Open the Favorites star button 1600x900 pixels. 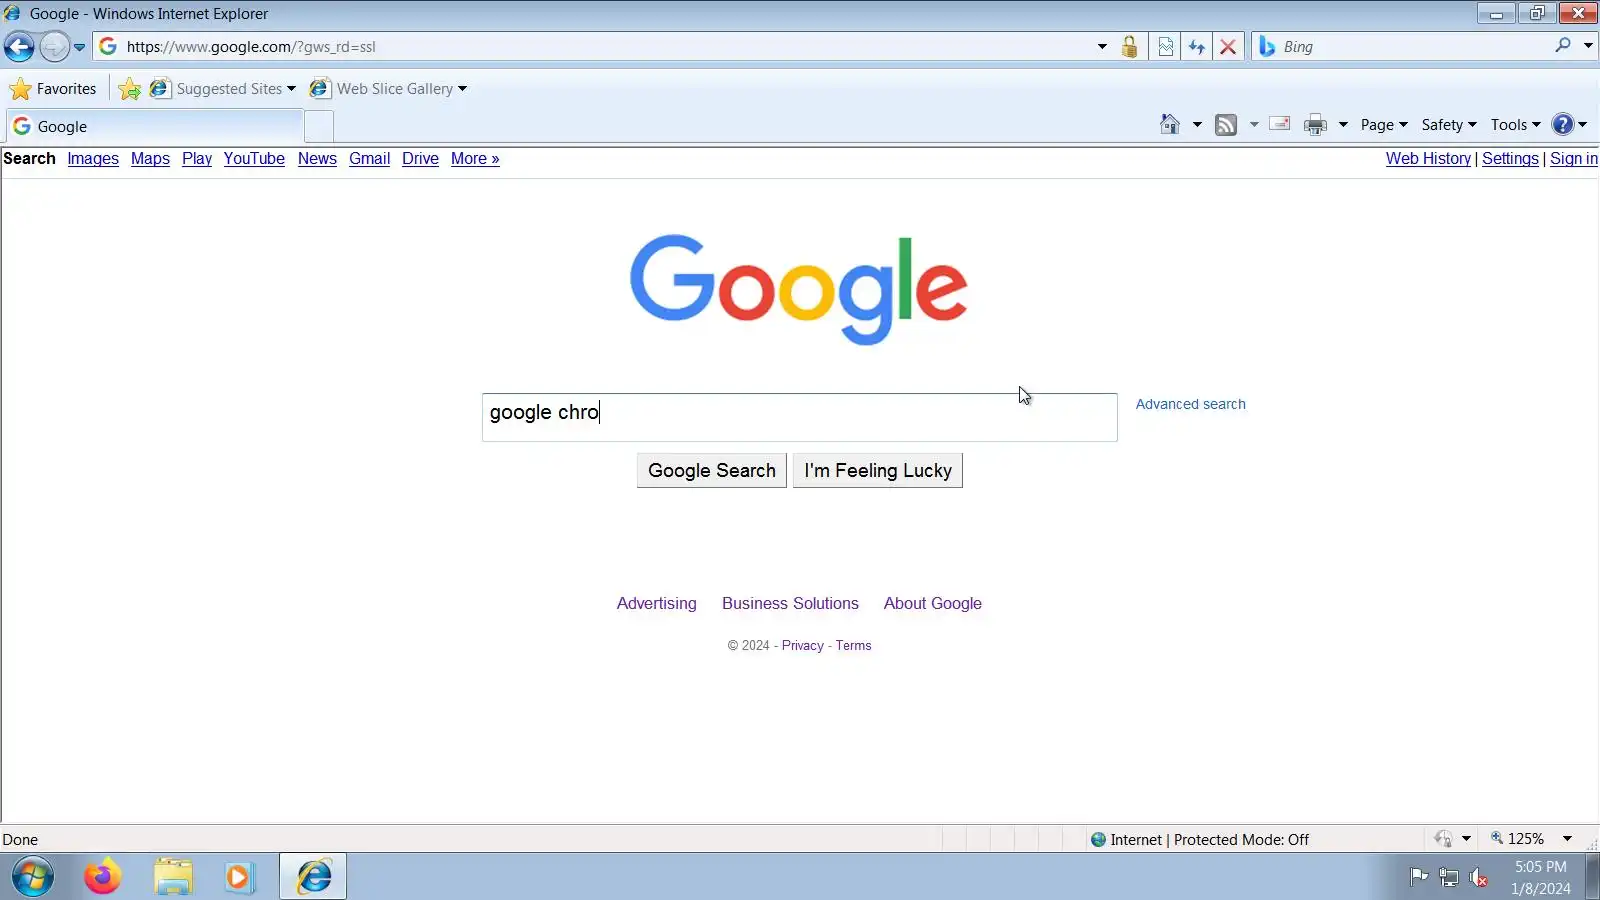click(53, 88)
